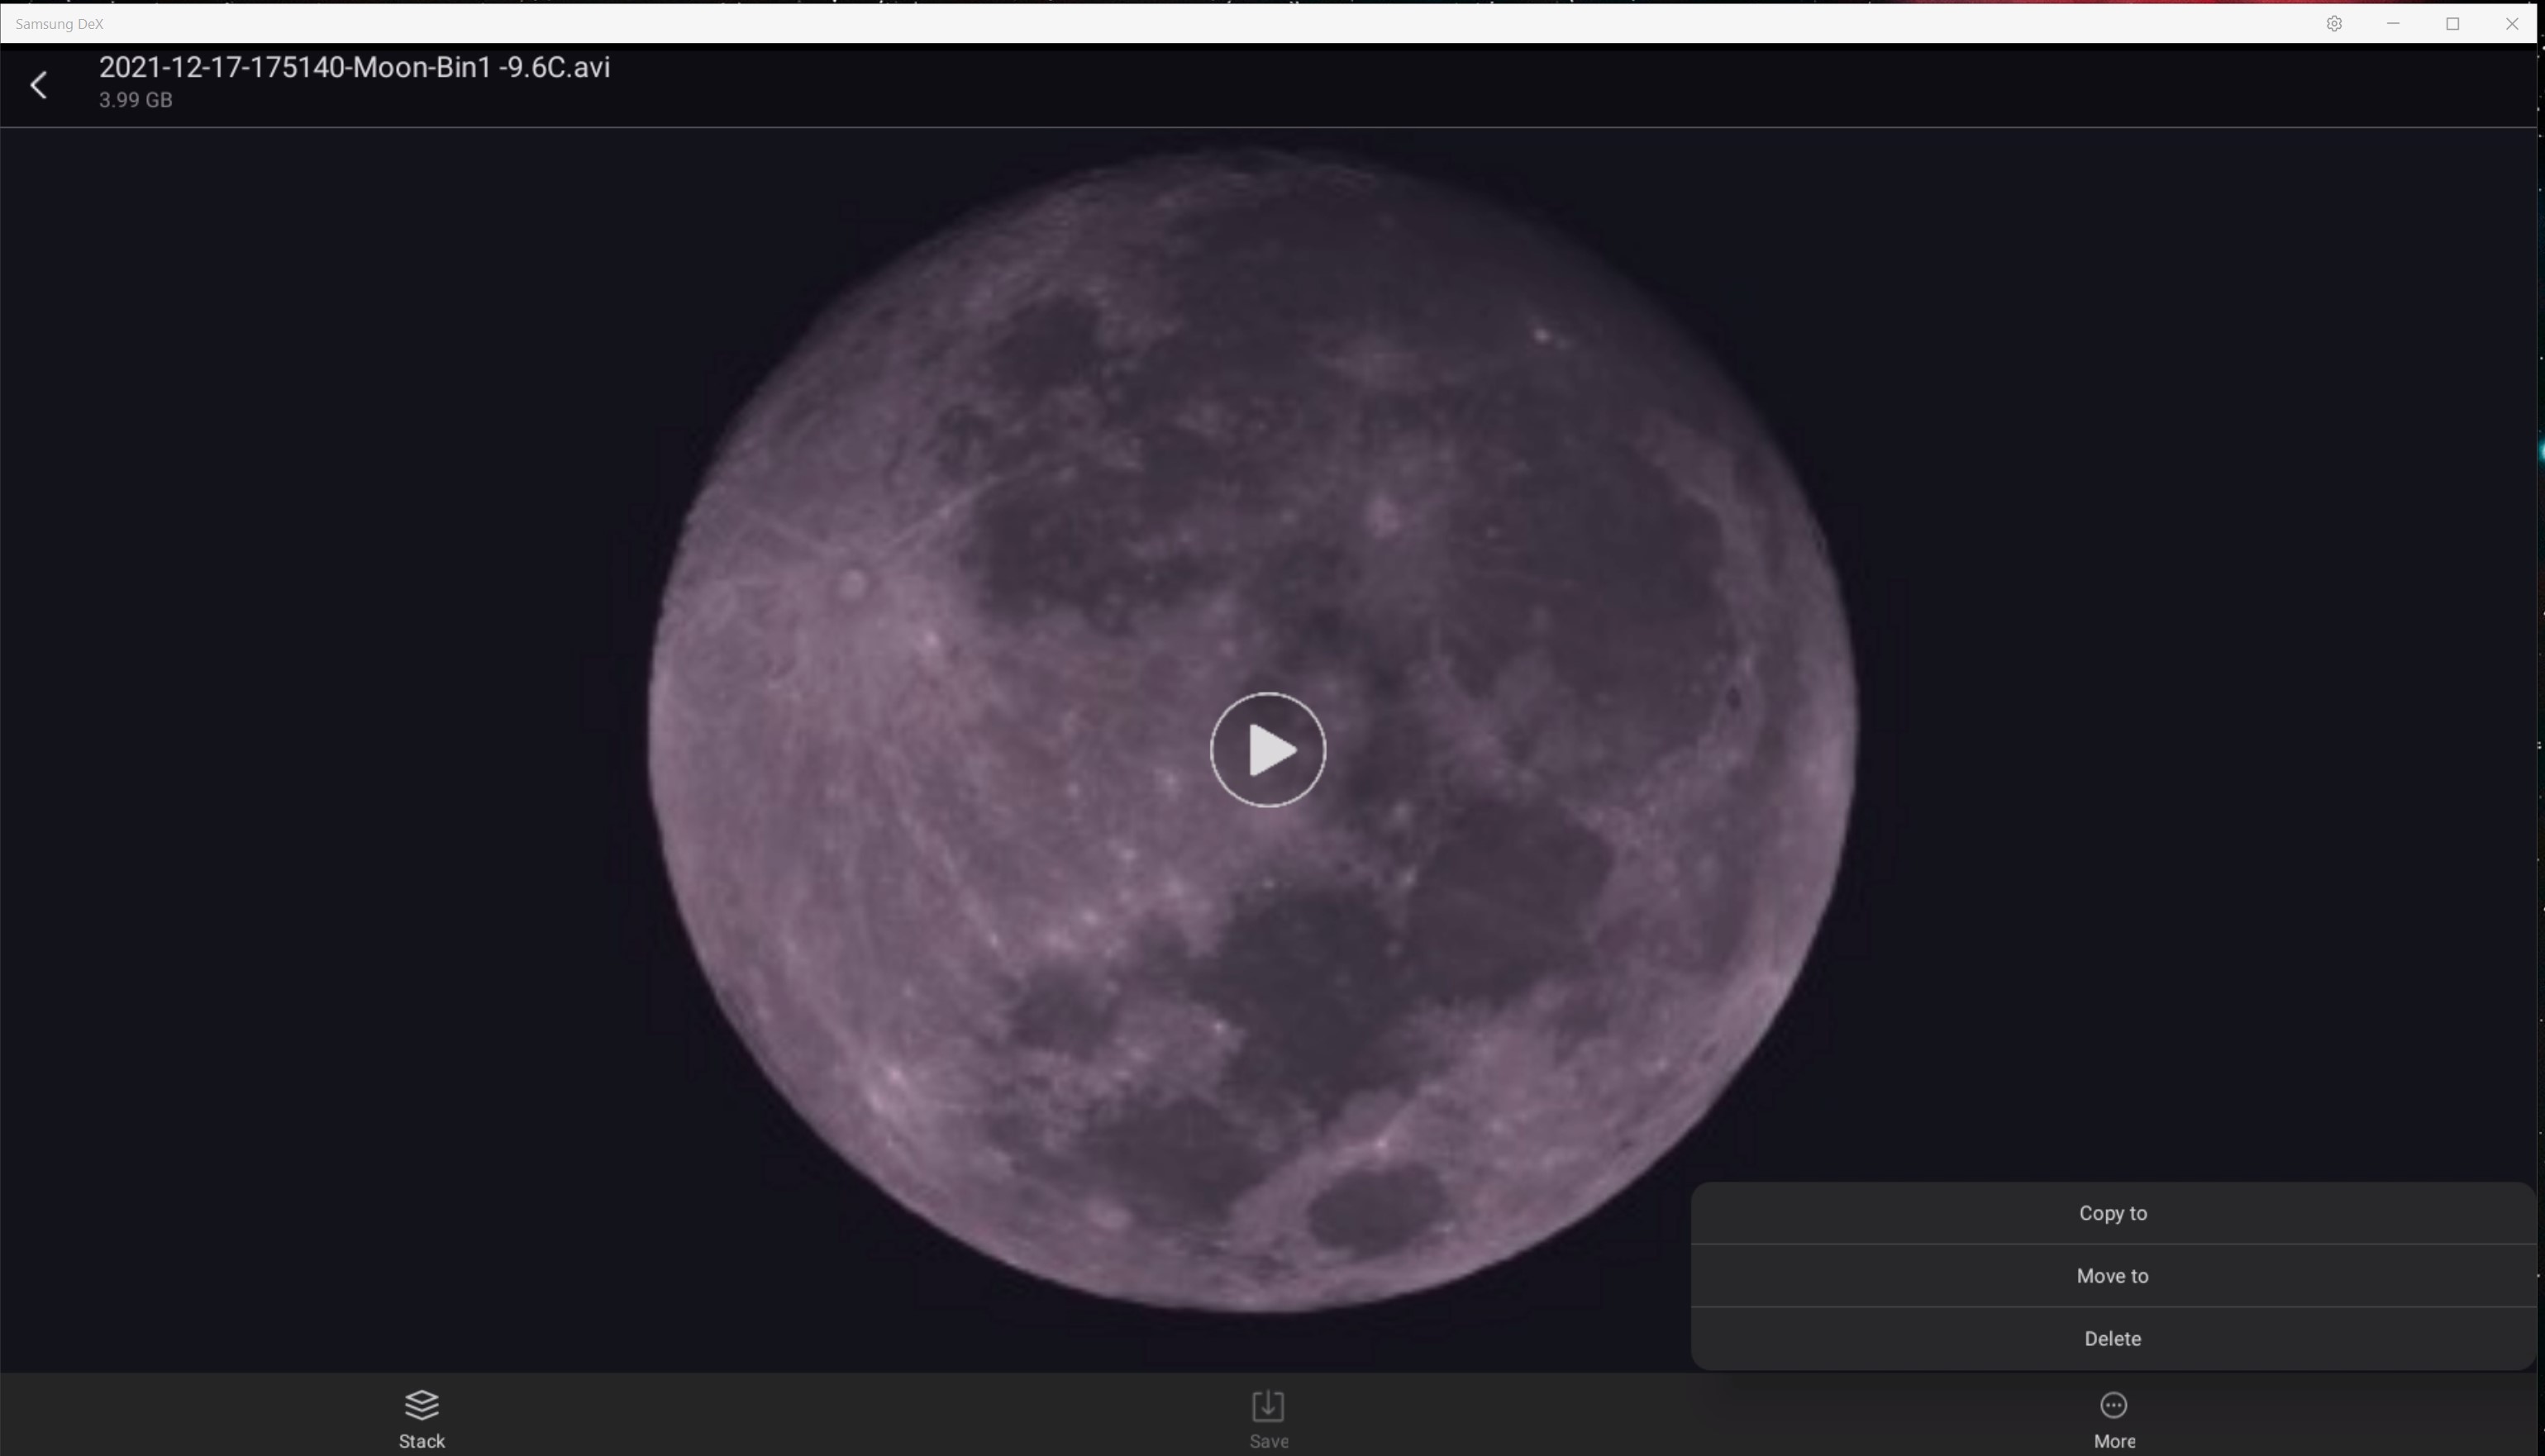Click dark sky area left of moon
This screenshot has height=1456, width=2545.
(x=300, y=700)
